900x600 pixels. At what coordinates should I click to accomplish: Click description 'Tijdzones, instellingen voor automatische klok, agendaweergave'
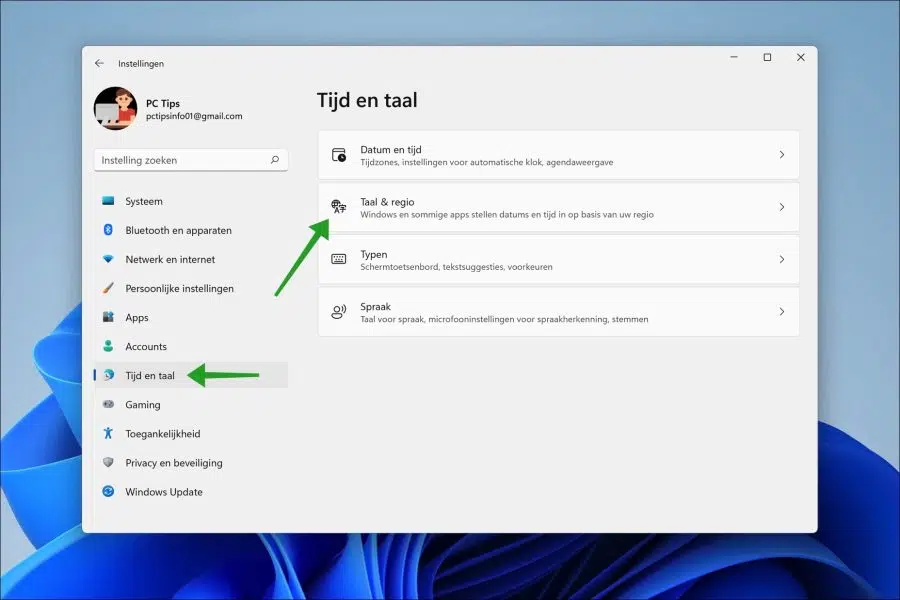pos(487,162)
